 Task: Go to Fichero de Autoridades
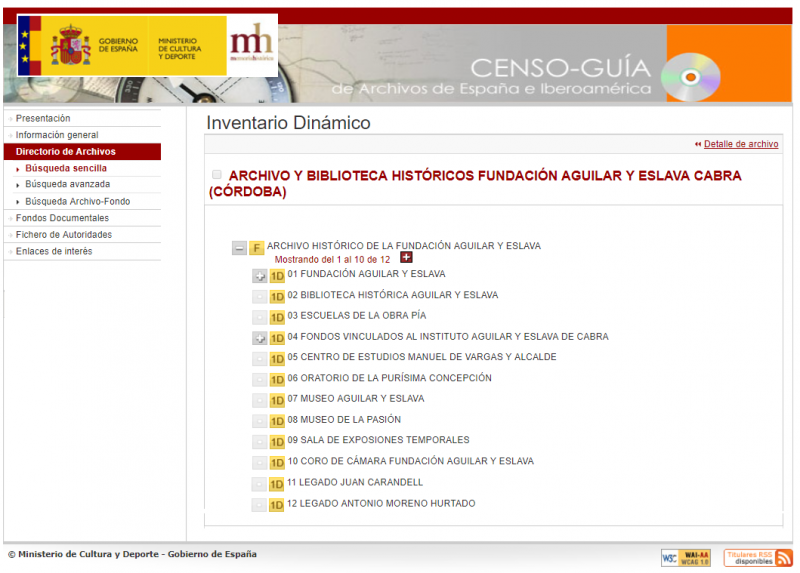[x=63, y=235]
